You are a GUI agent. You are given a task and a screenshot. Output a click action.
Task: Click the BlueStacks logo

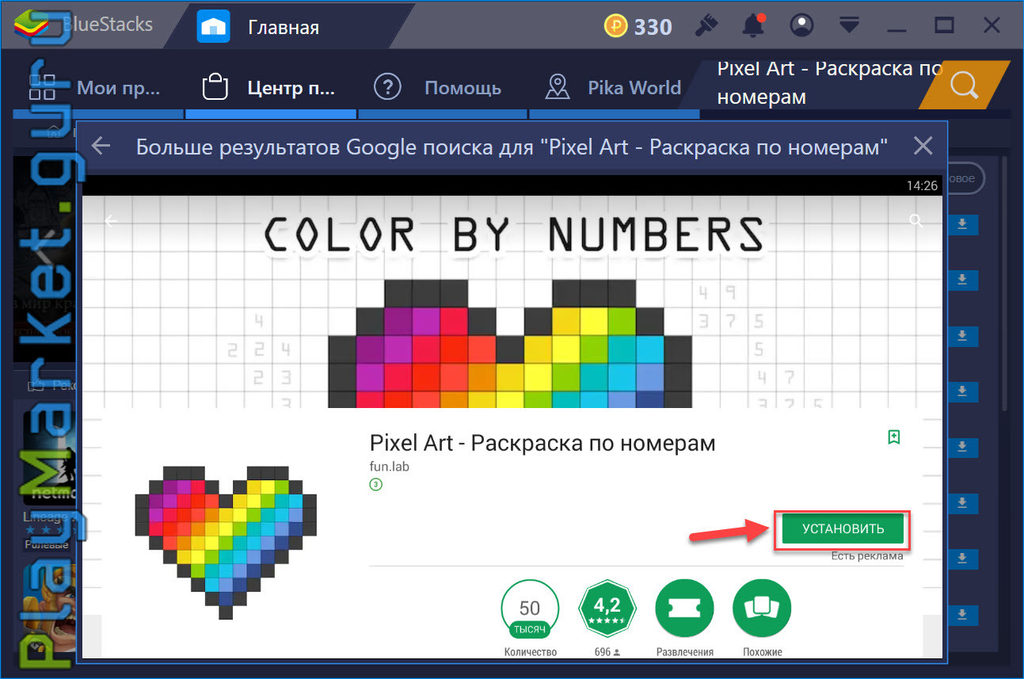(31, 25)
